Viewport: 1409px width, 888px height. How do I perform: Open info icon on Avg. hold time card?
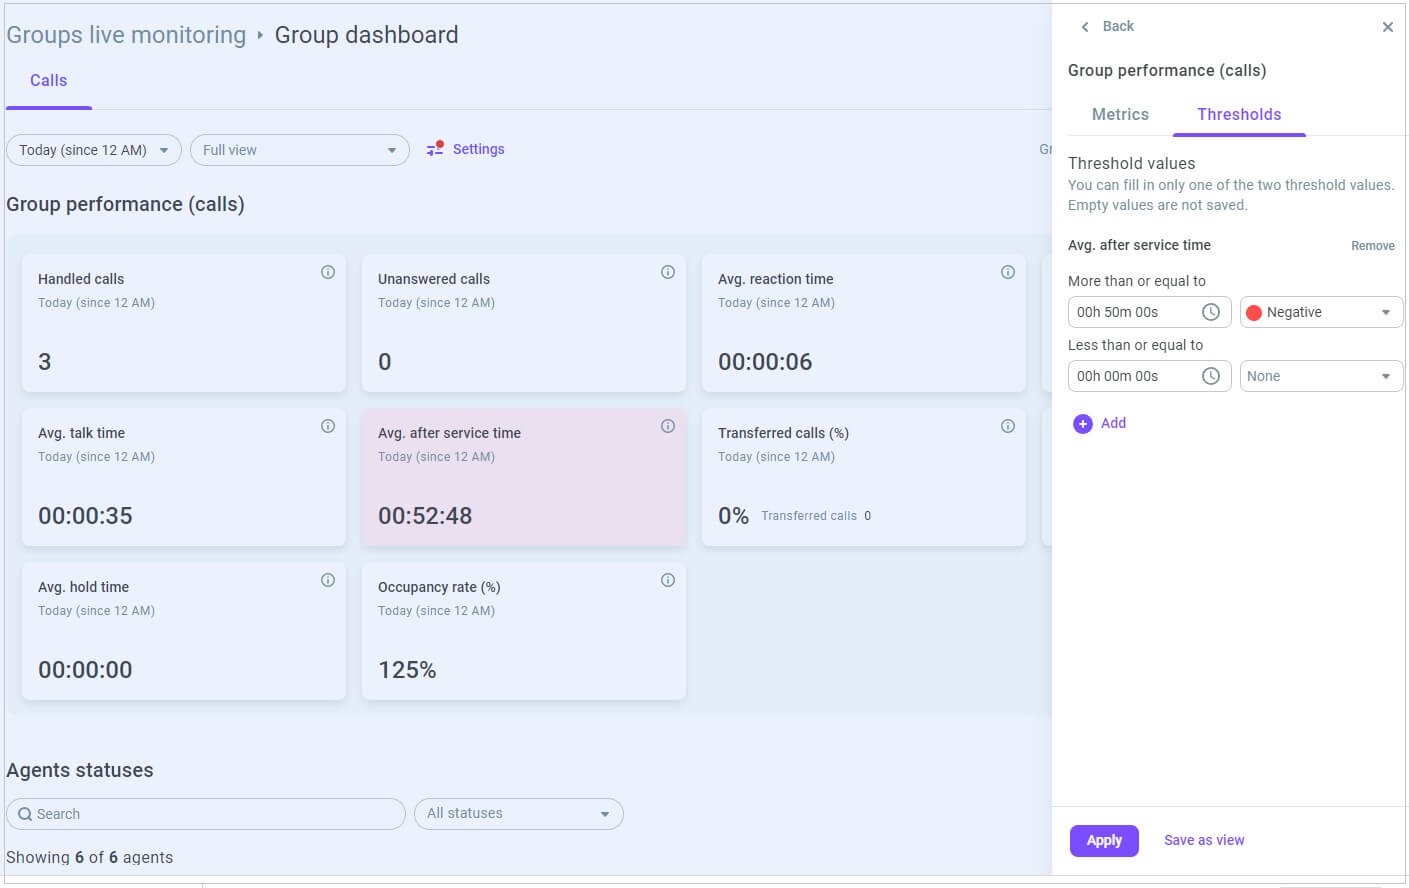point(328,580)
